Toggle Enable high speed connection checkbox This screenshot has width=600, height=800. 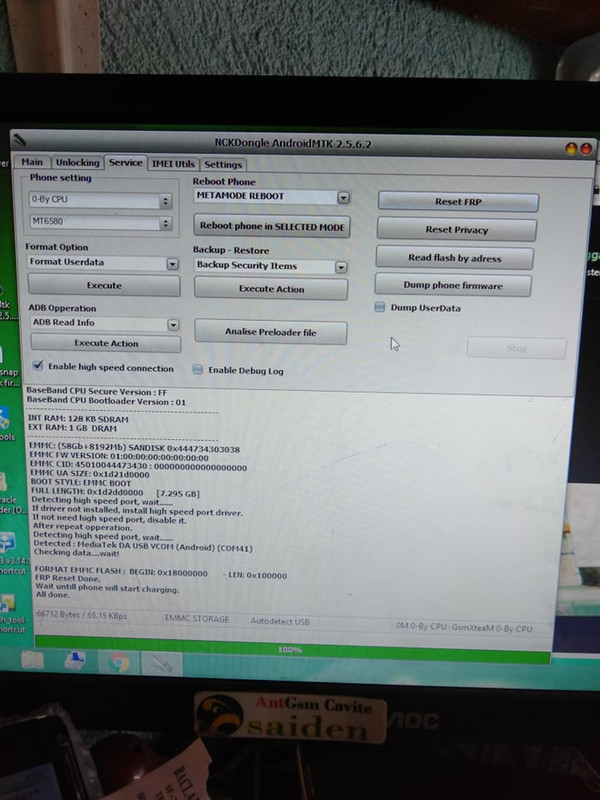click(38, 365)
